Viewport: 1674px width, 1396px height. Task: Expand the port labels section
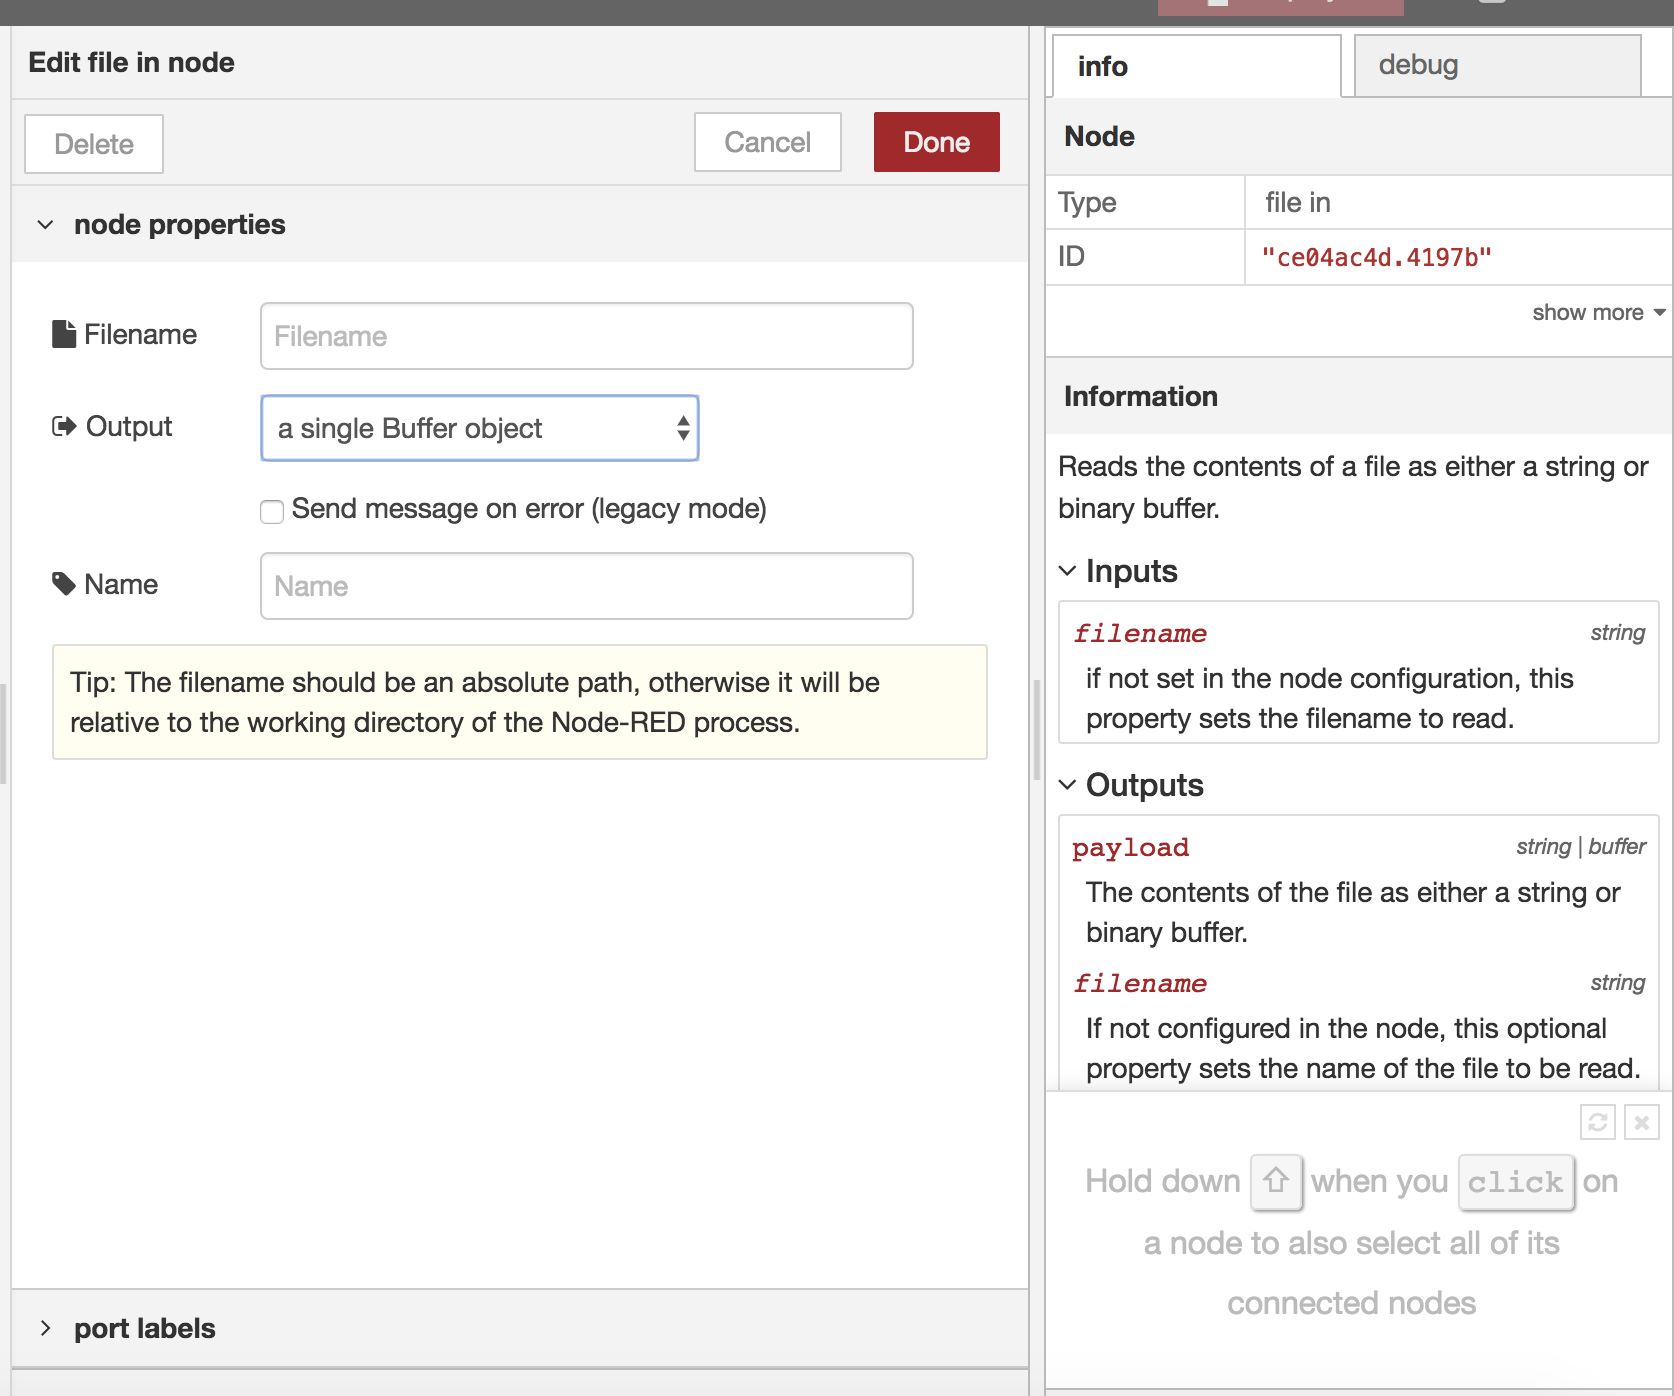pos(45,1328)
